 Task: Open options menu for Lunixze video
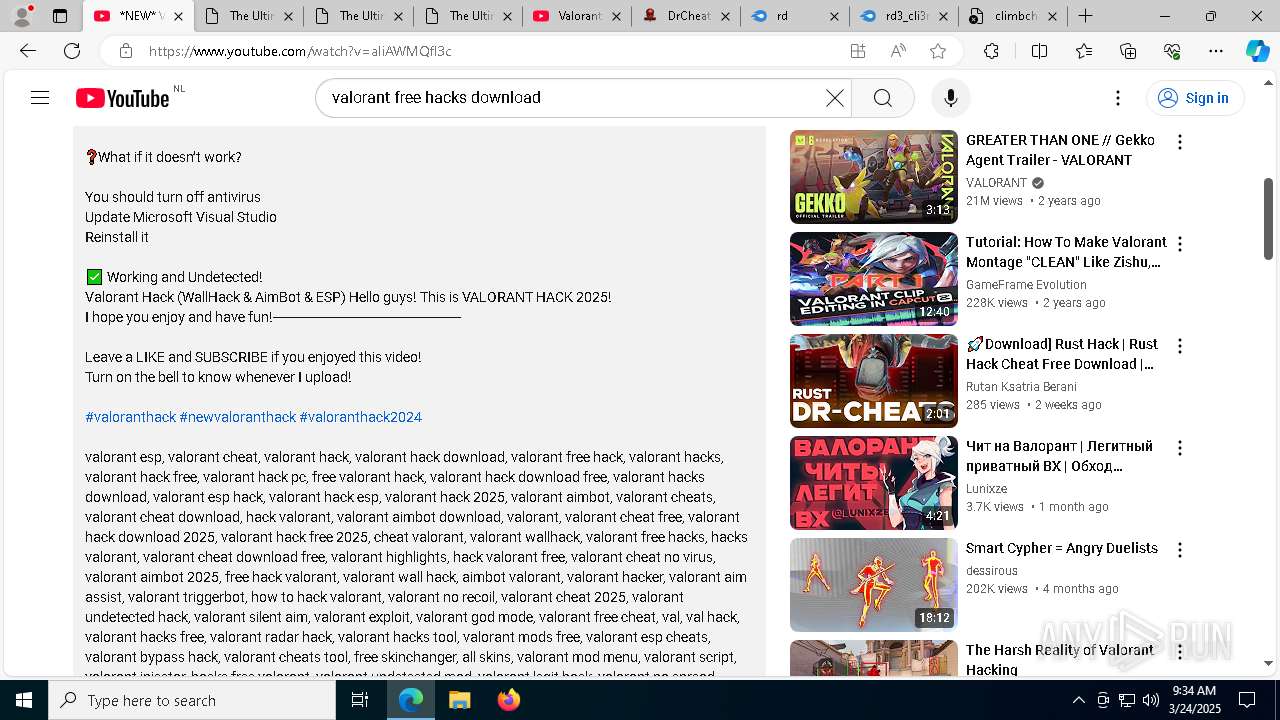coord(1180,448)
